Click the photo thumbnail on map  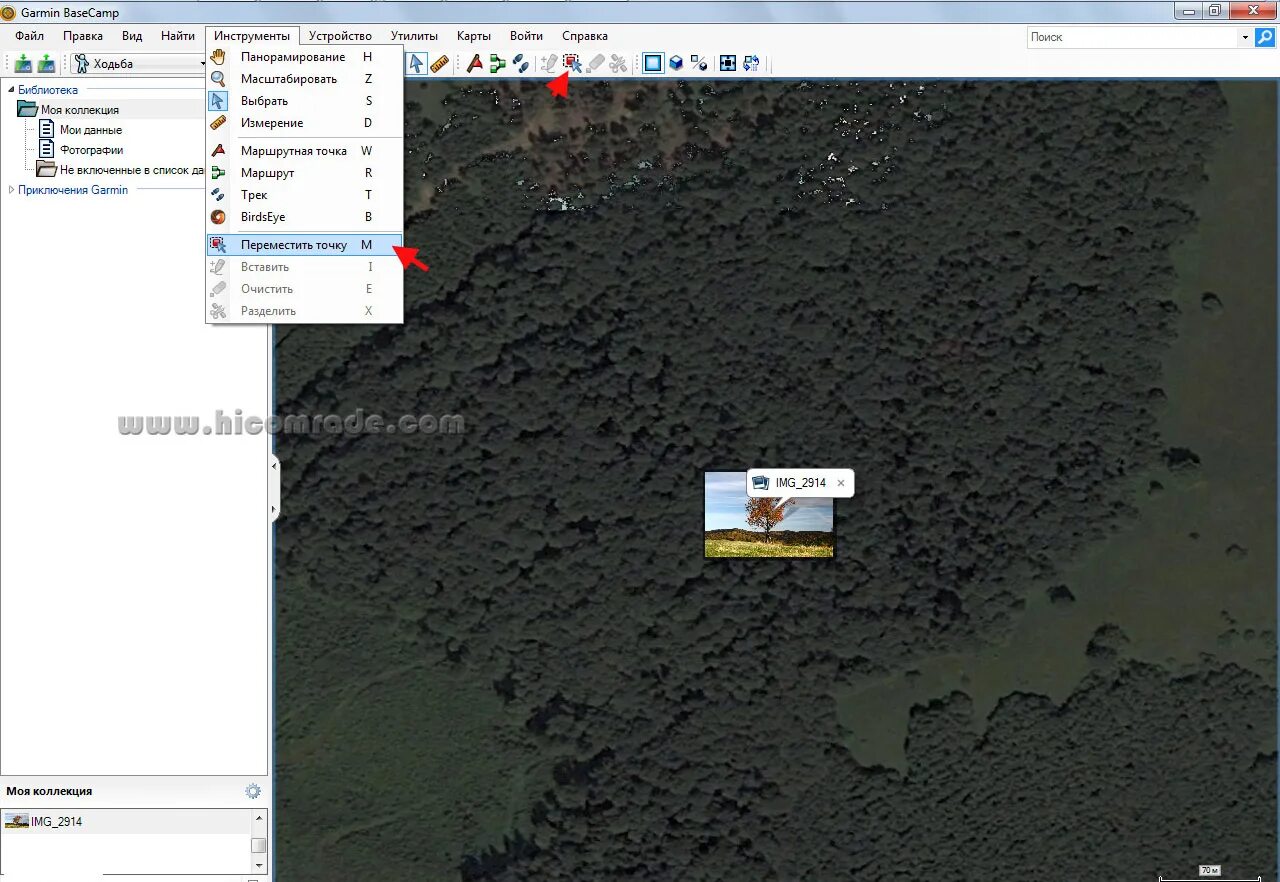tap(768, 514)
